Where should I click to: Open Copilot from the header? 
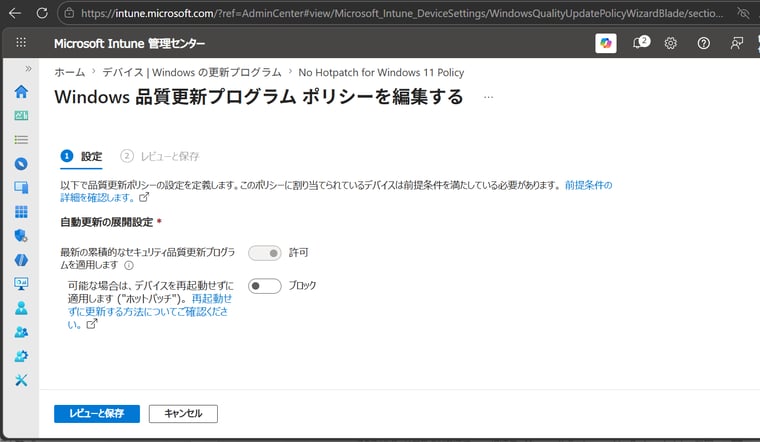pyautogui.click(x=606, y=43)
